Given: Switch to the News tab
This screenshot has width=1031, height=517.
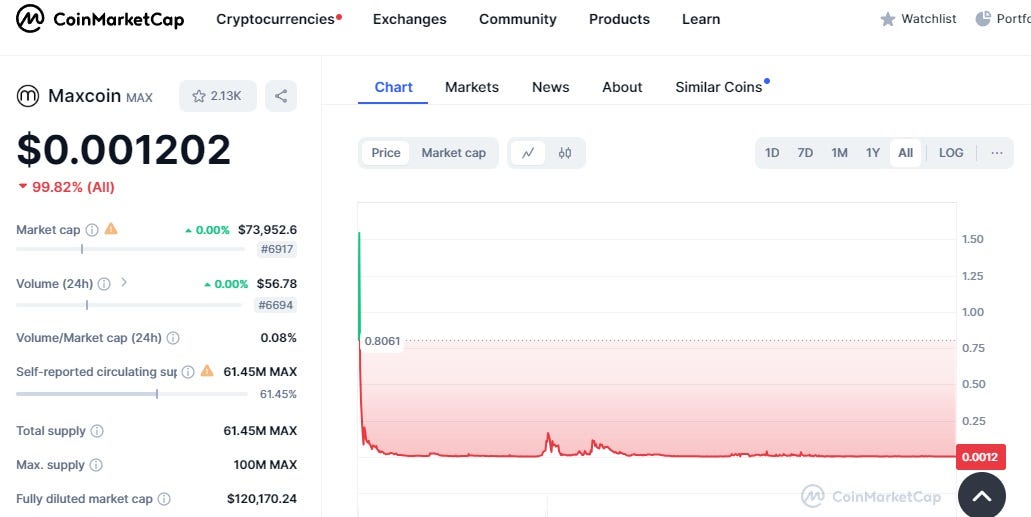Looking at the screenshot, I should 550,87.
